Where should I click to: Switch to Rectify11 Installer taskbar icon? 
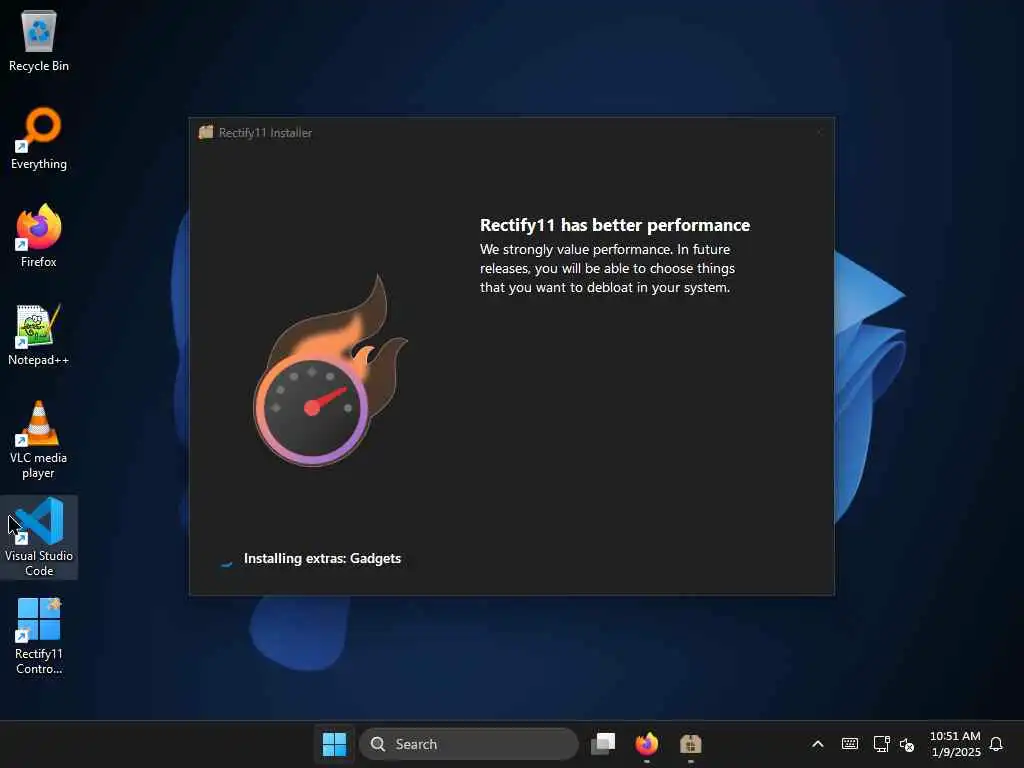point(690,744)
